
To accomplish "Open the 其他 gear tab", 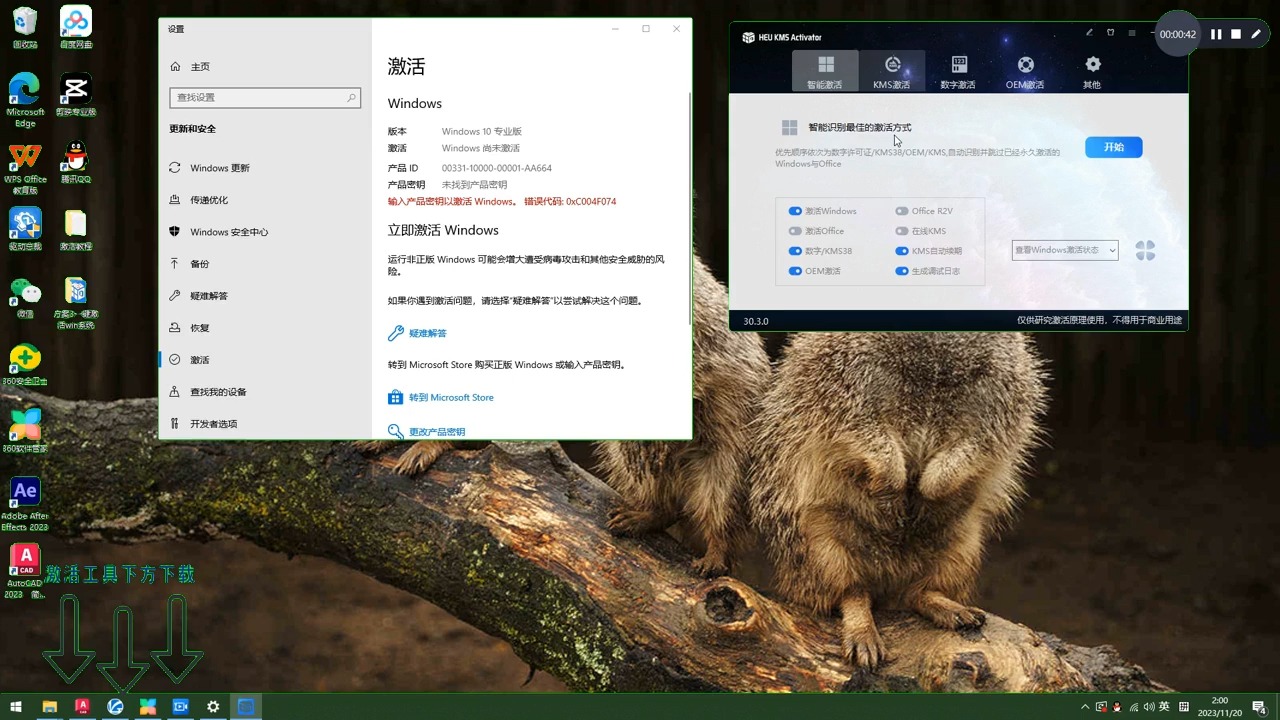I will [x=1092, y=71].
